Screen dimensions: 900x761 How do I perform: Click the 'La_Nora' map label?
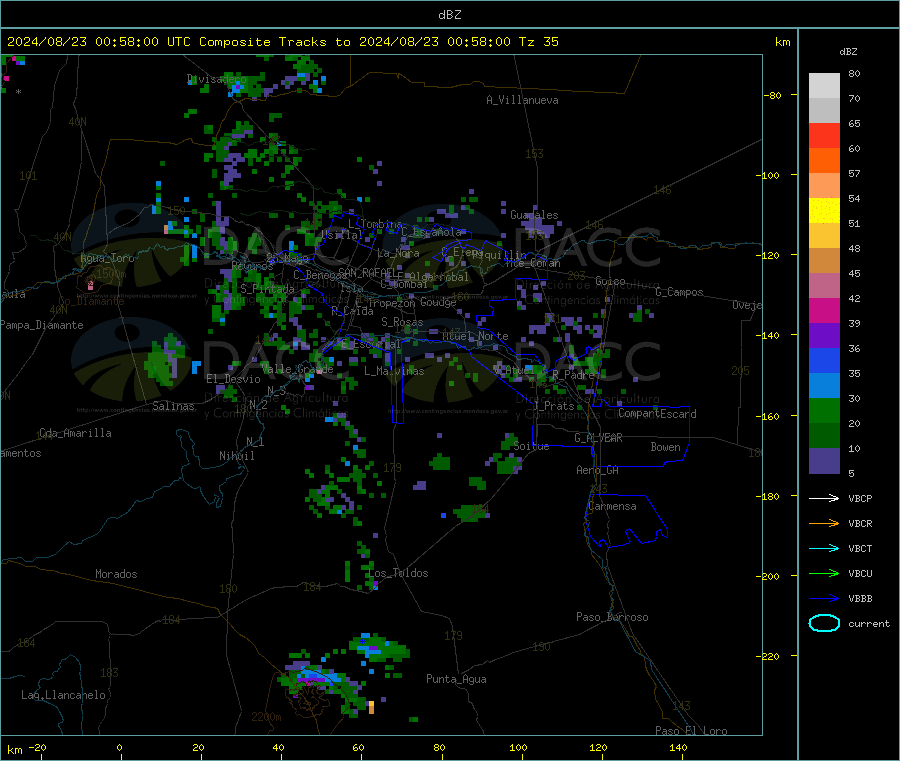click(x=398, y=253)
